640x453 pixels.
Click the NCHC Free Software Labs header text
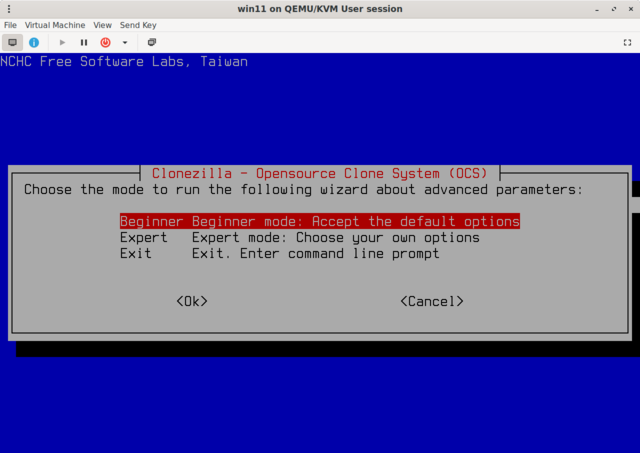(124, 62)
